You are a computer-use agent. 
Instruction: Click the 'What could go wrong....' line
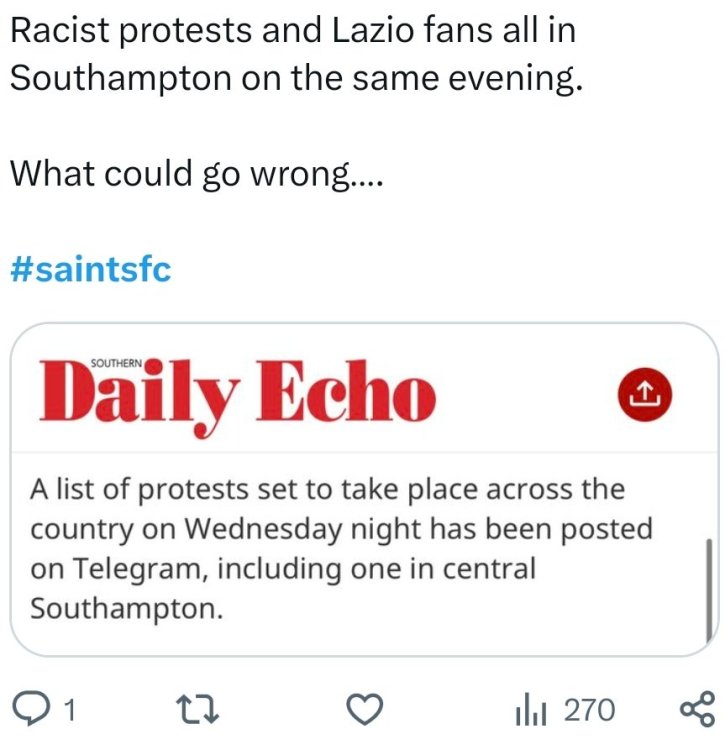click(x=196, y=173)
